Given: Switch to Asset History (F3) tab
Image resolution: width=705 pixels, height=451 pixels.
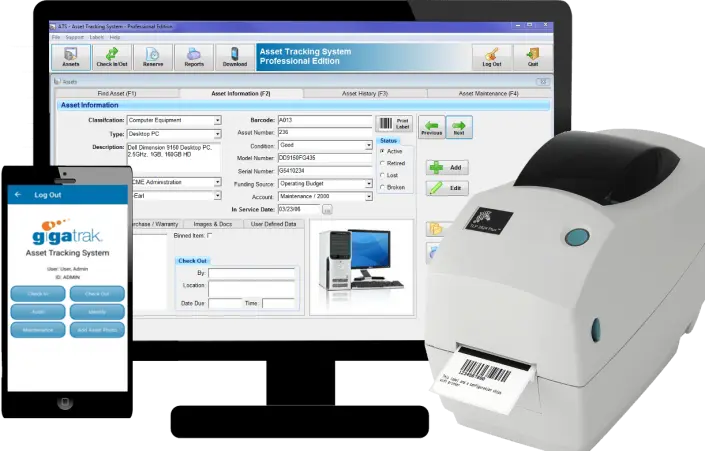Looking at the screenshot, I should coord(365,94).
